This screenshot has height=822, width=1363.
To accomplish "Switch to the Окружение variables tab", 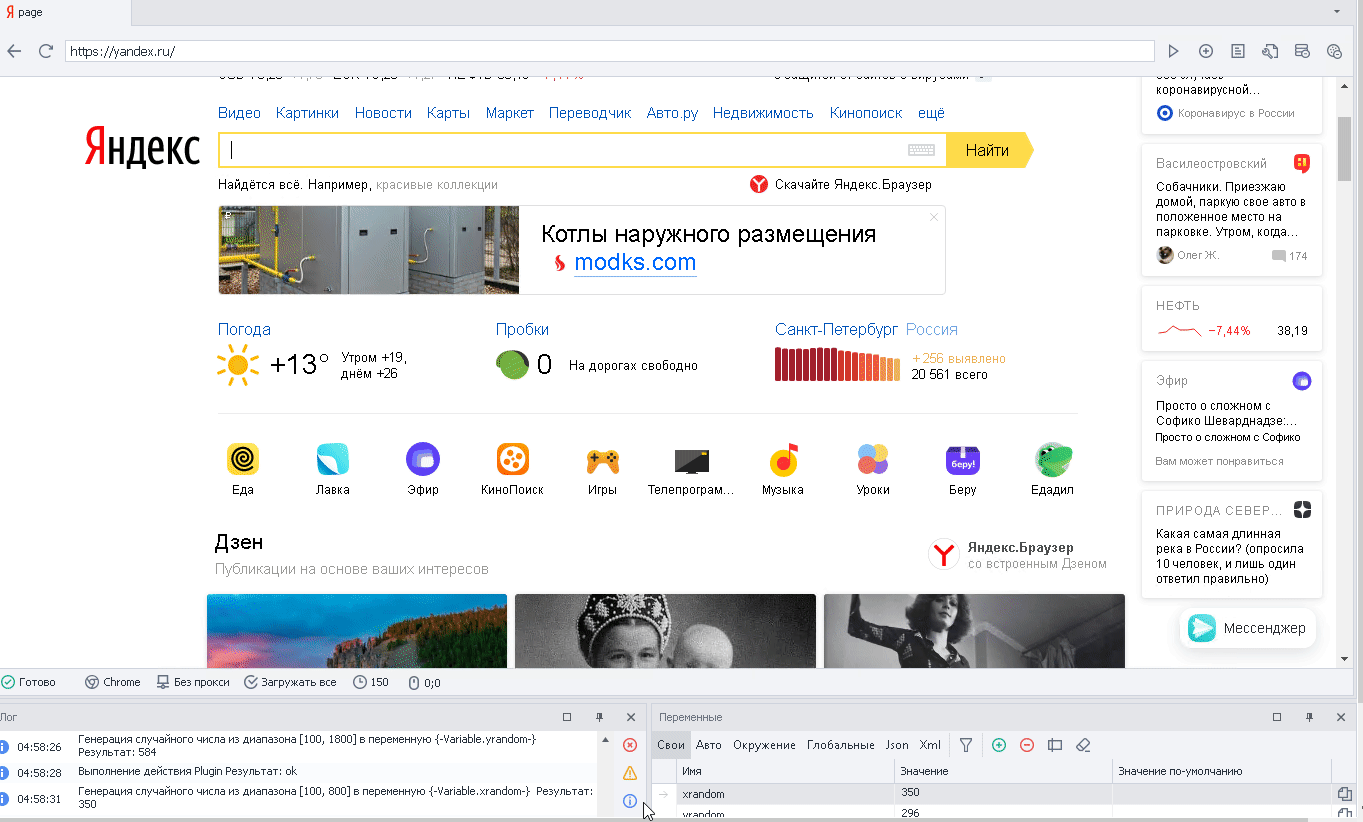I will pos(764,745).
